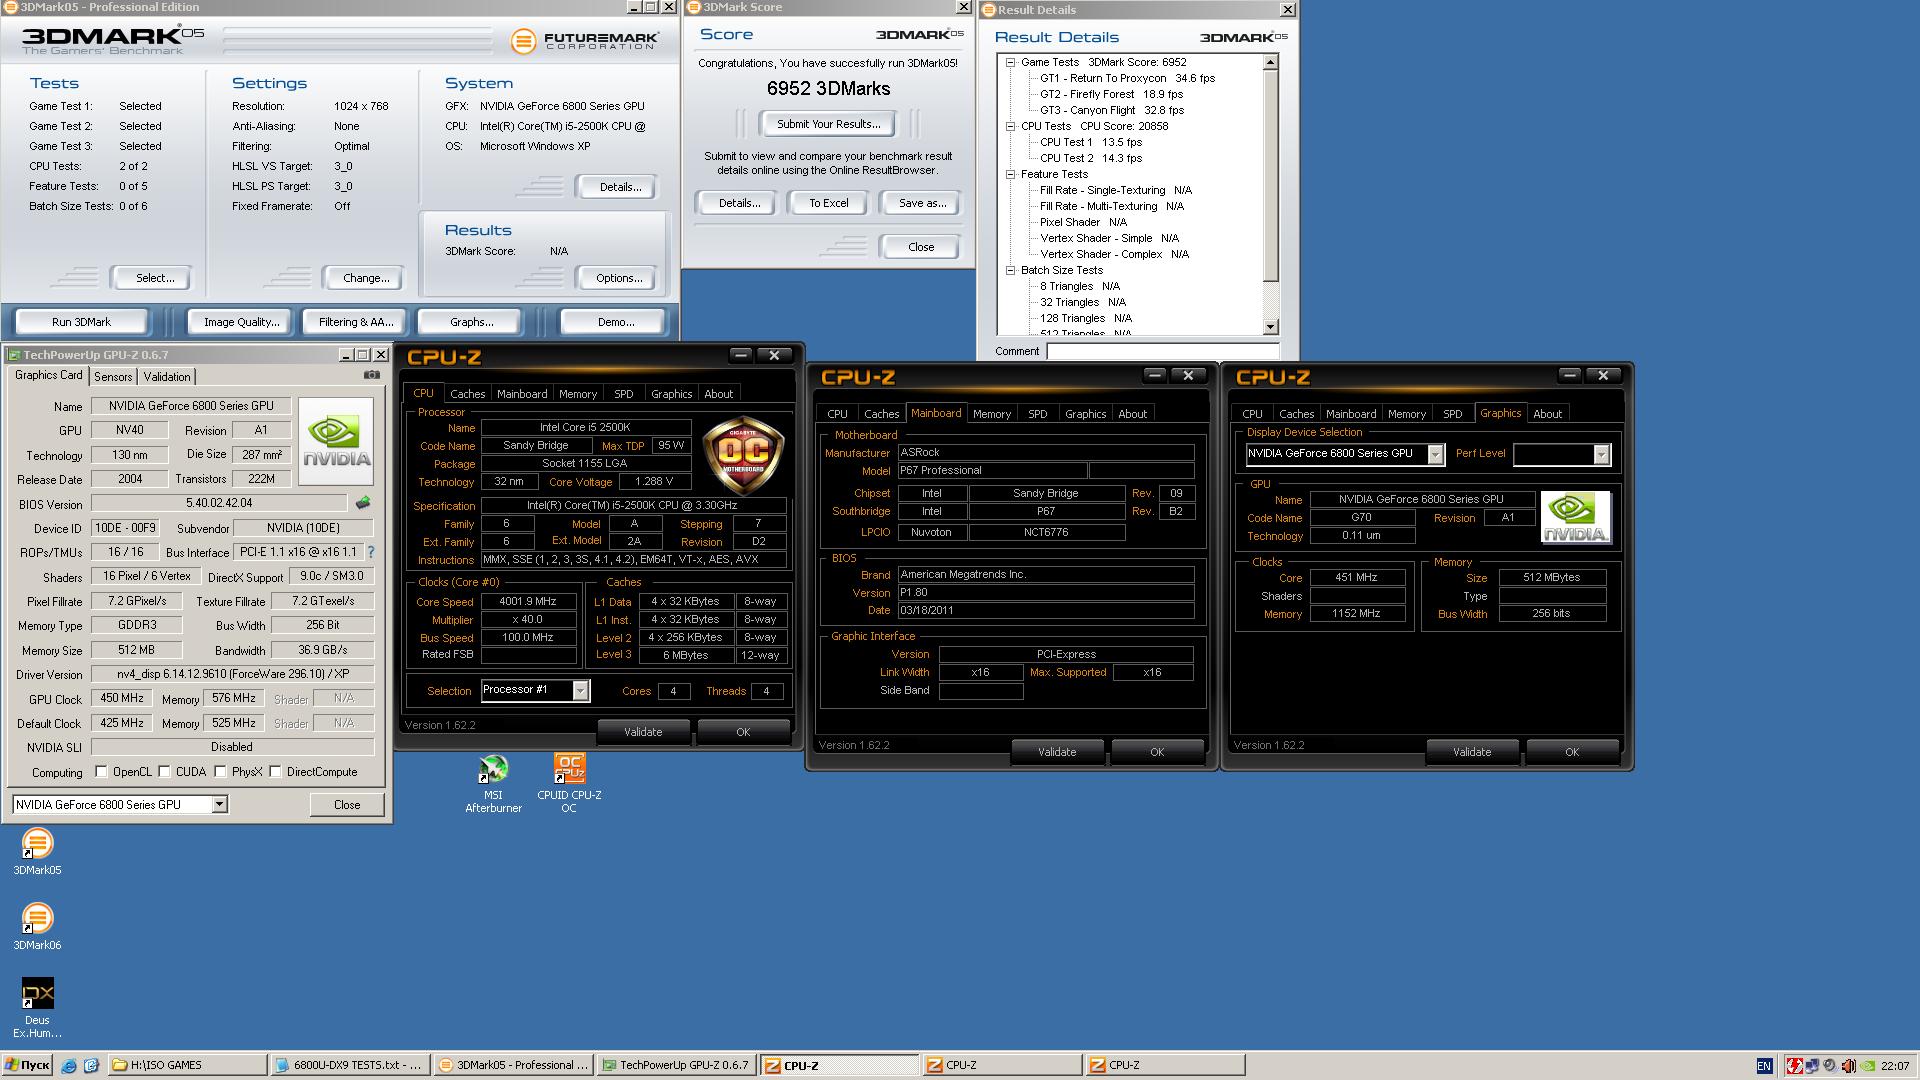Click the network computers tray icon

point(1812,1066)
